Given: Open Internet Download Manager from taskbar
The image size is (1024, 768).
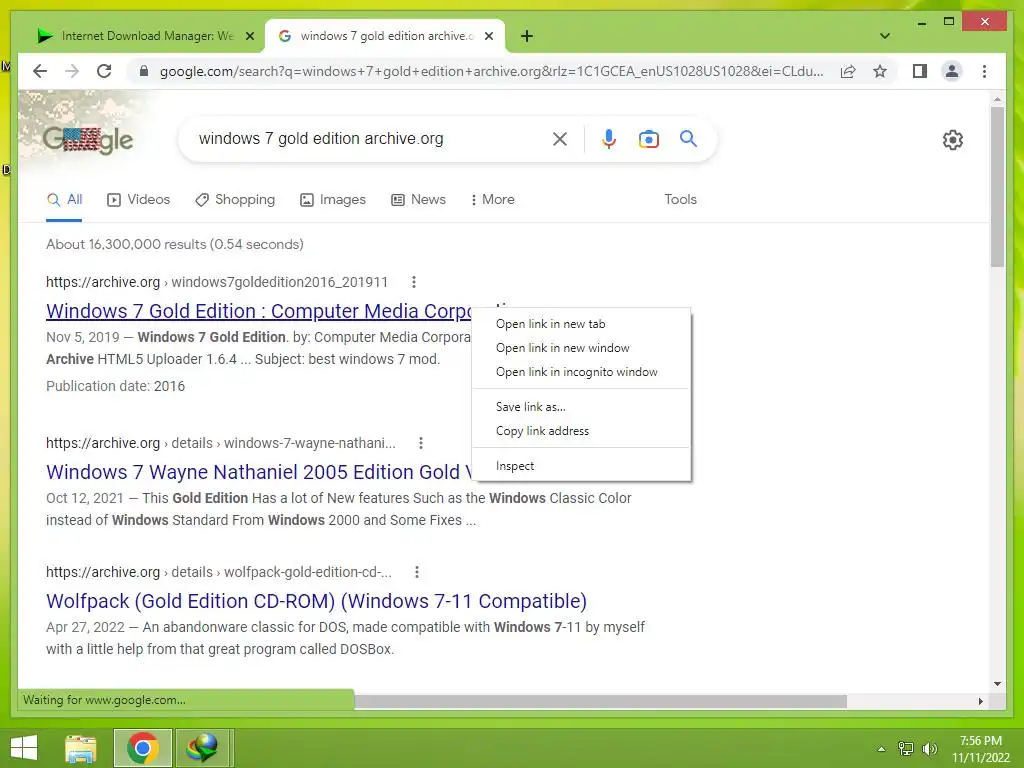Looking at the screenshot, I should pos(202,748).
